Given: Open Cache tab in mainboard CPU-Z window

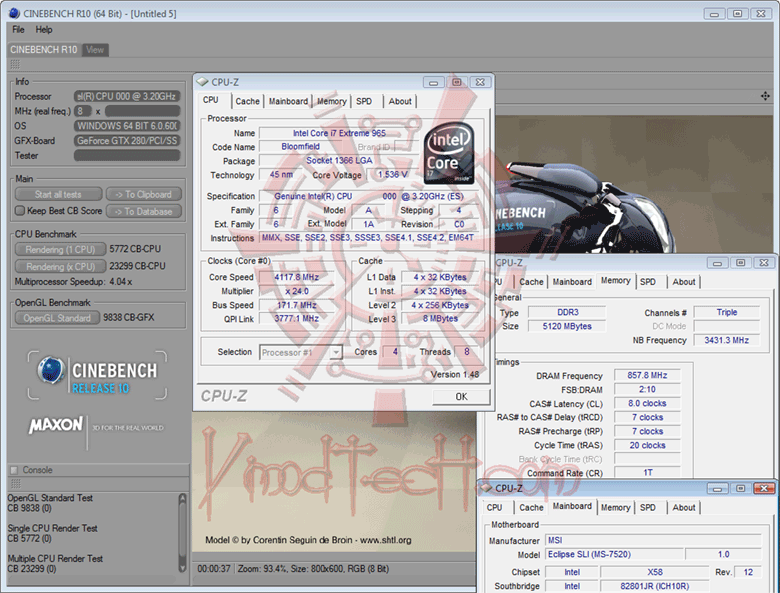Looking at the screenshot, I should pyautogui.click(x=531, y=507).
